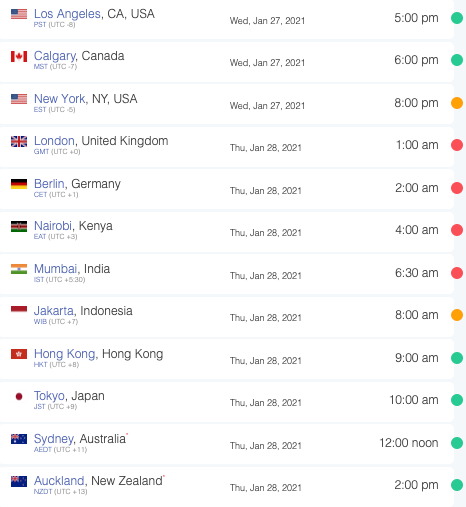Viewport: 466px width, 507px height.
Task: Click the orange status dot for New York
Action: (457, 103)
